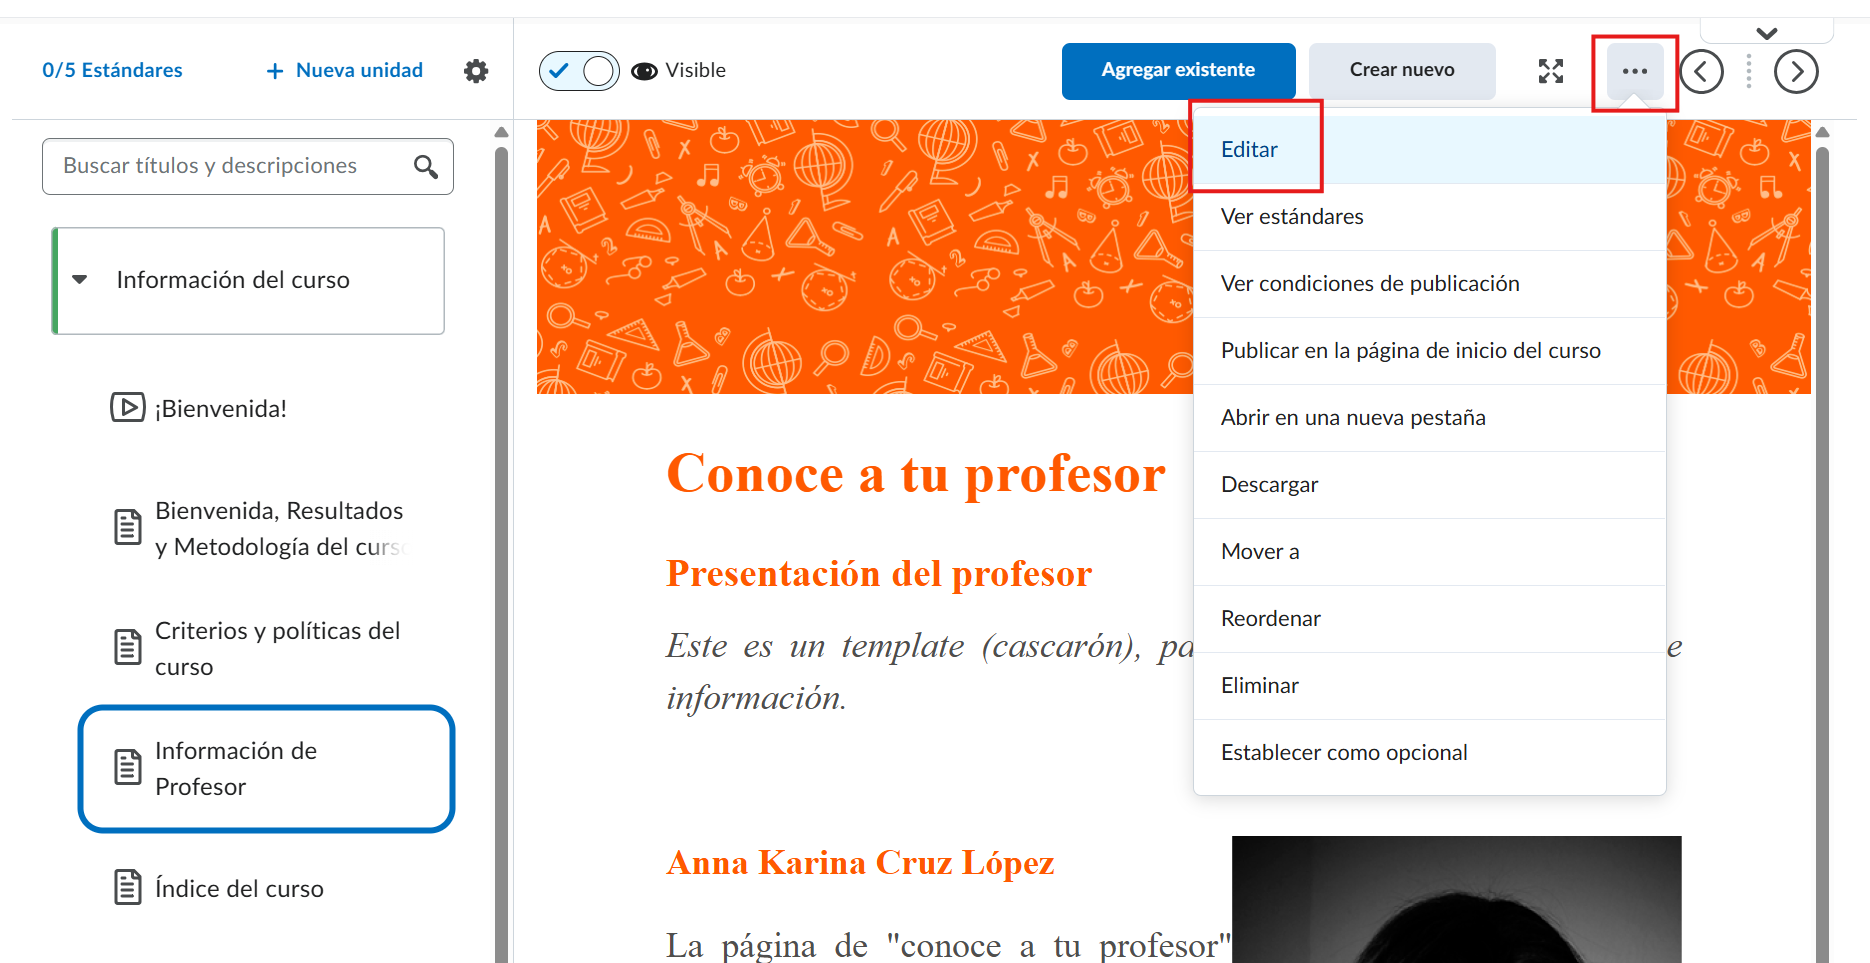Viewport: 1870px width, 963px height.
Task: Go to next content with right arrow
Action: [x=1795, y=71]
